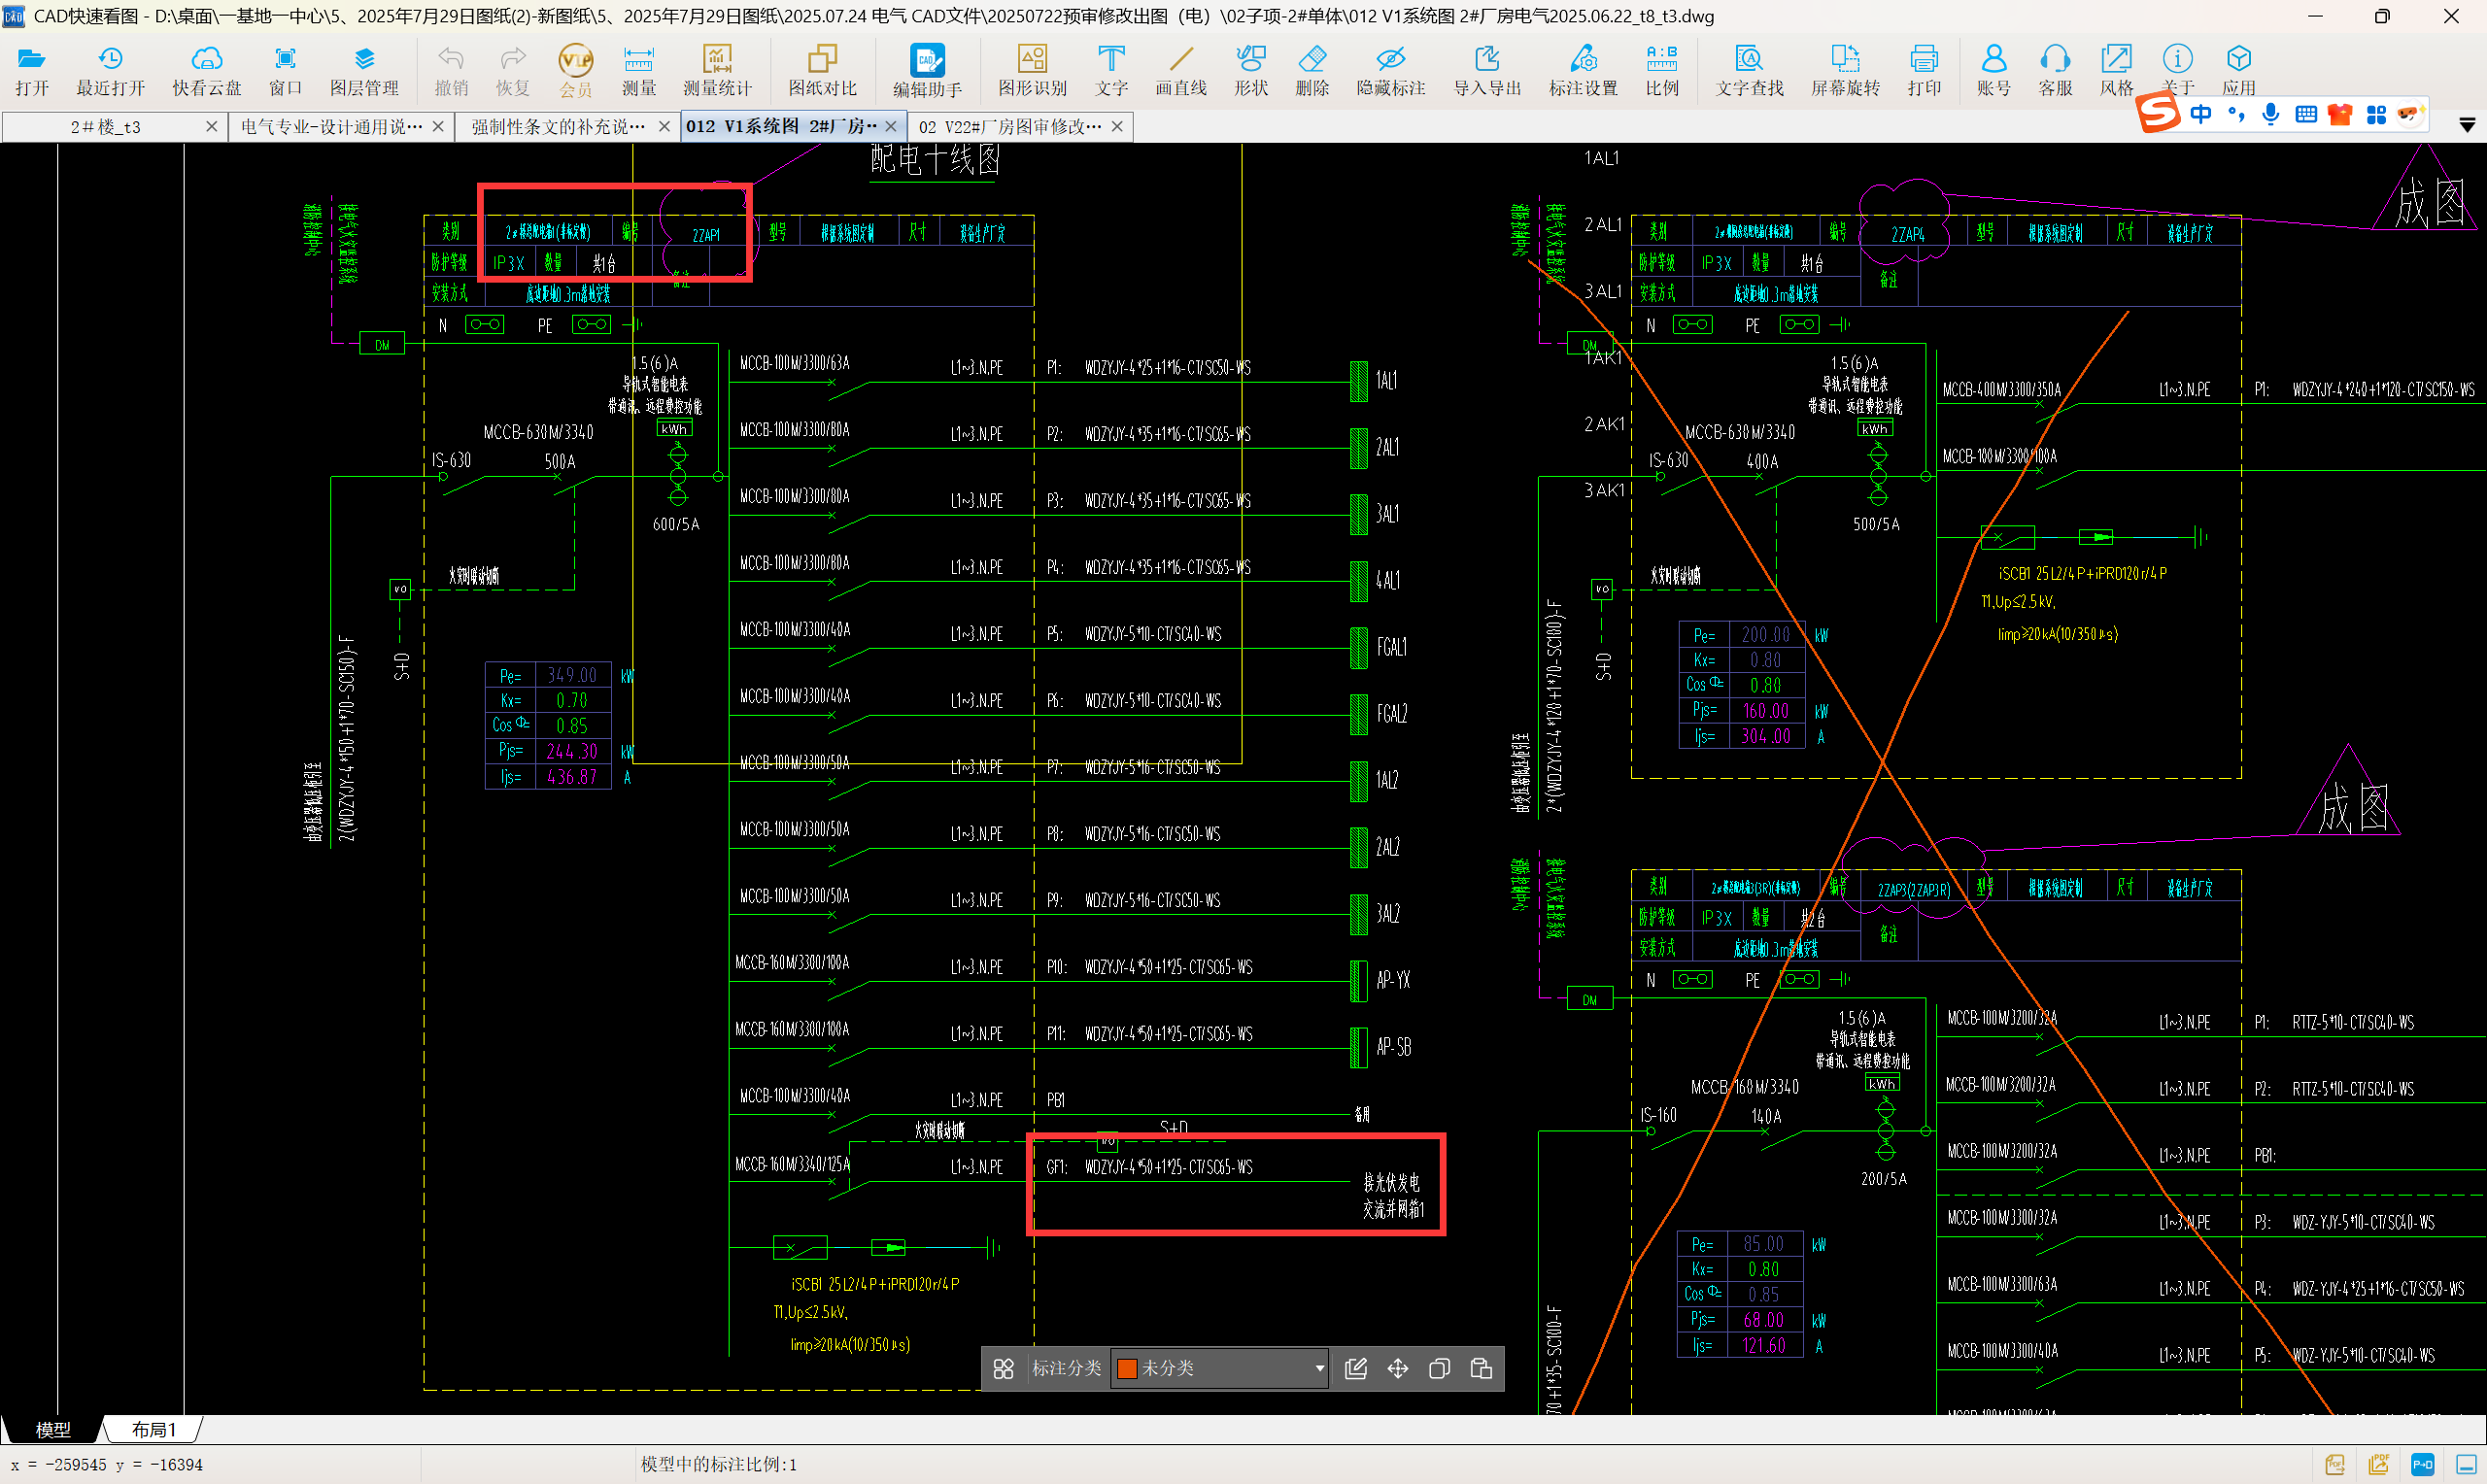Open the 形状 shapes tool

(1251, 70)
